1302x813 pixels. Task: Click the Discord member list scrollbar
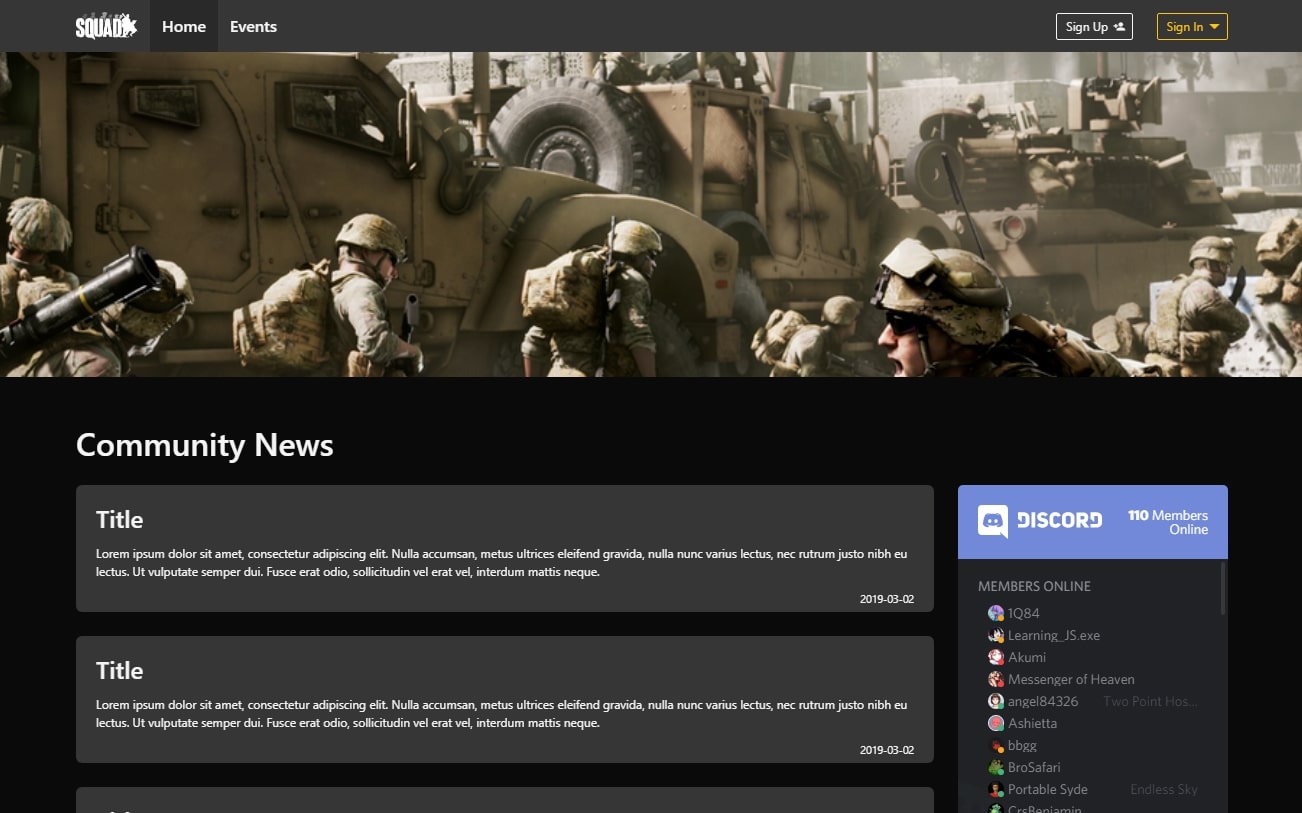1222,588
